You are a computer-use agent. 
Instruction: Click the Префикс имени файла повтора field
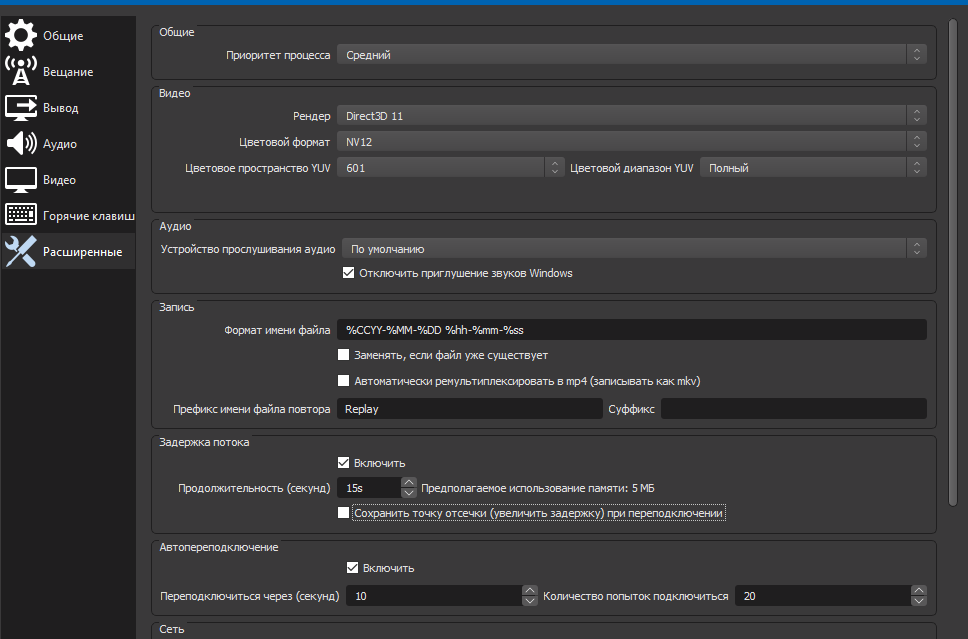coord(470,409)
